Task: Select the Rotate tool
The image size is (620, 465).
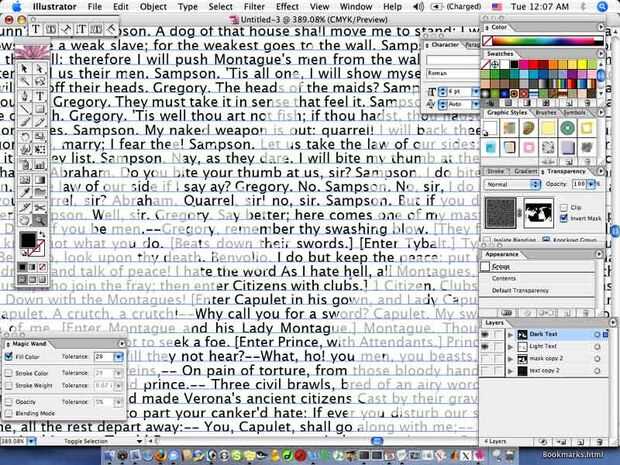Action: [25, 137]
